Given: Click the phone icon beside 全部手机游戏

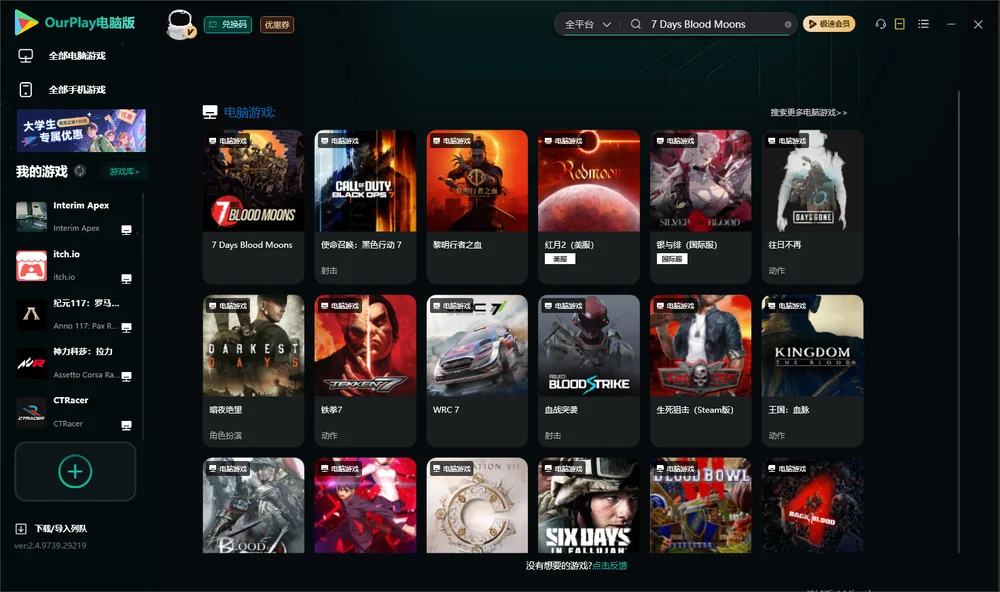Looking at the screenshot, I should pyautogui.click(x=26, y=89).
